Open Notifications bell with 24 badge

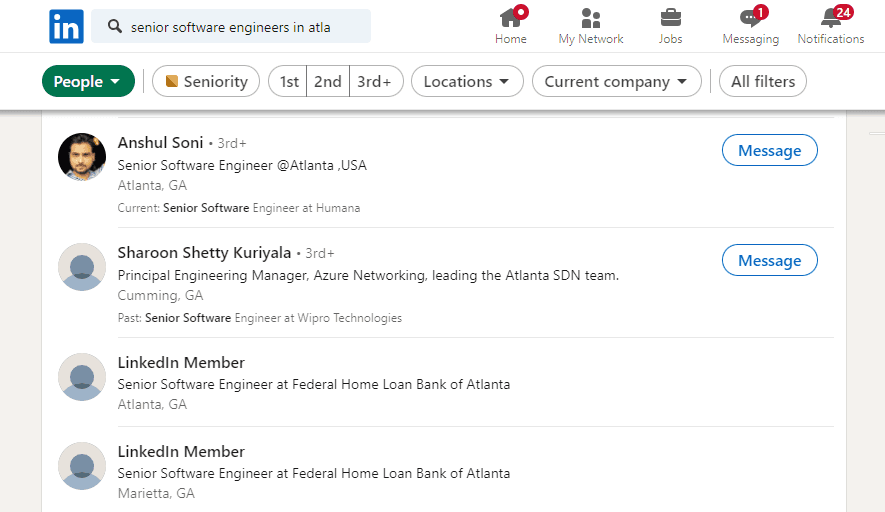tap(831, 26)
